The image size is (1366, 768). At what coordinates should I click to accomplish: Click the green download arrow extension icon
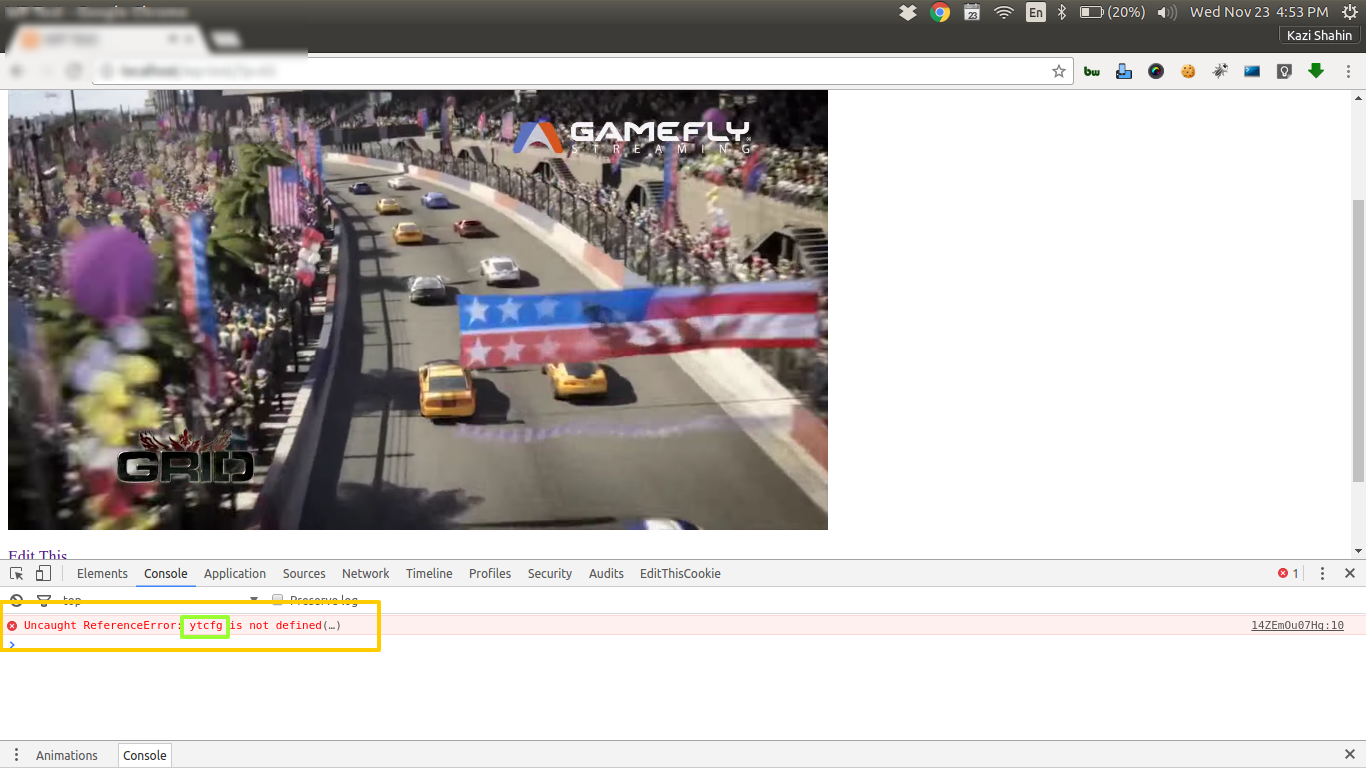coord(1316,71)
